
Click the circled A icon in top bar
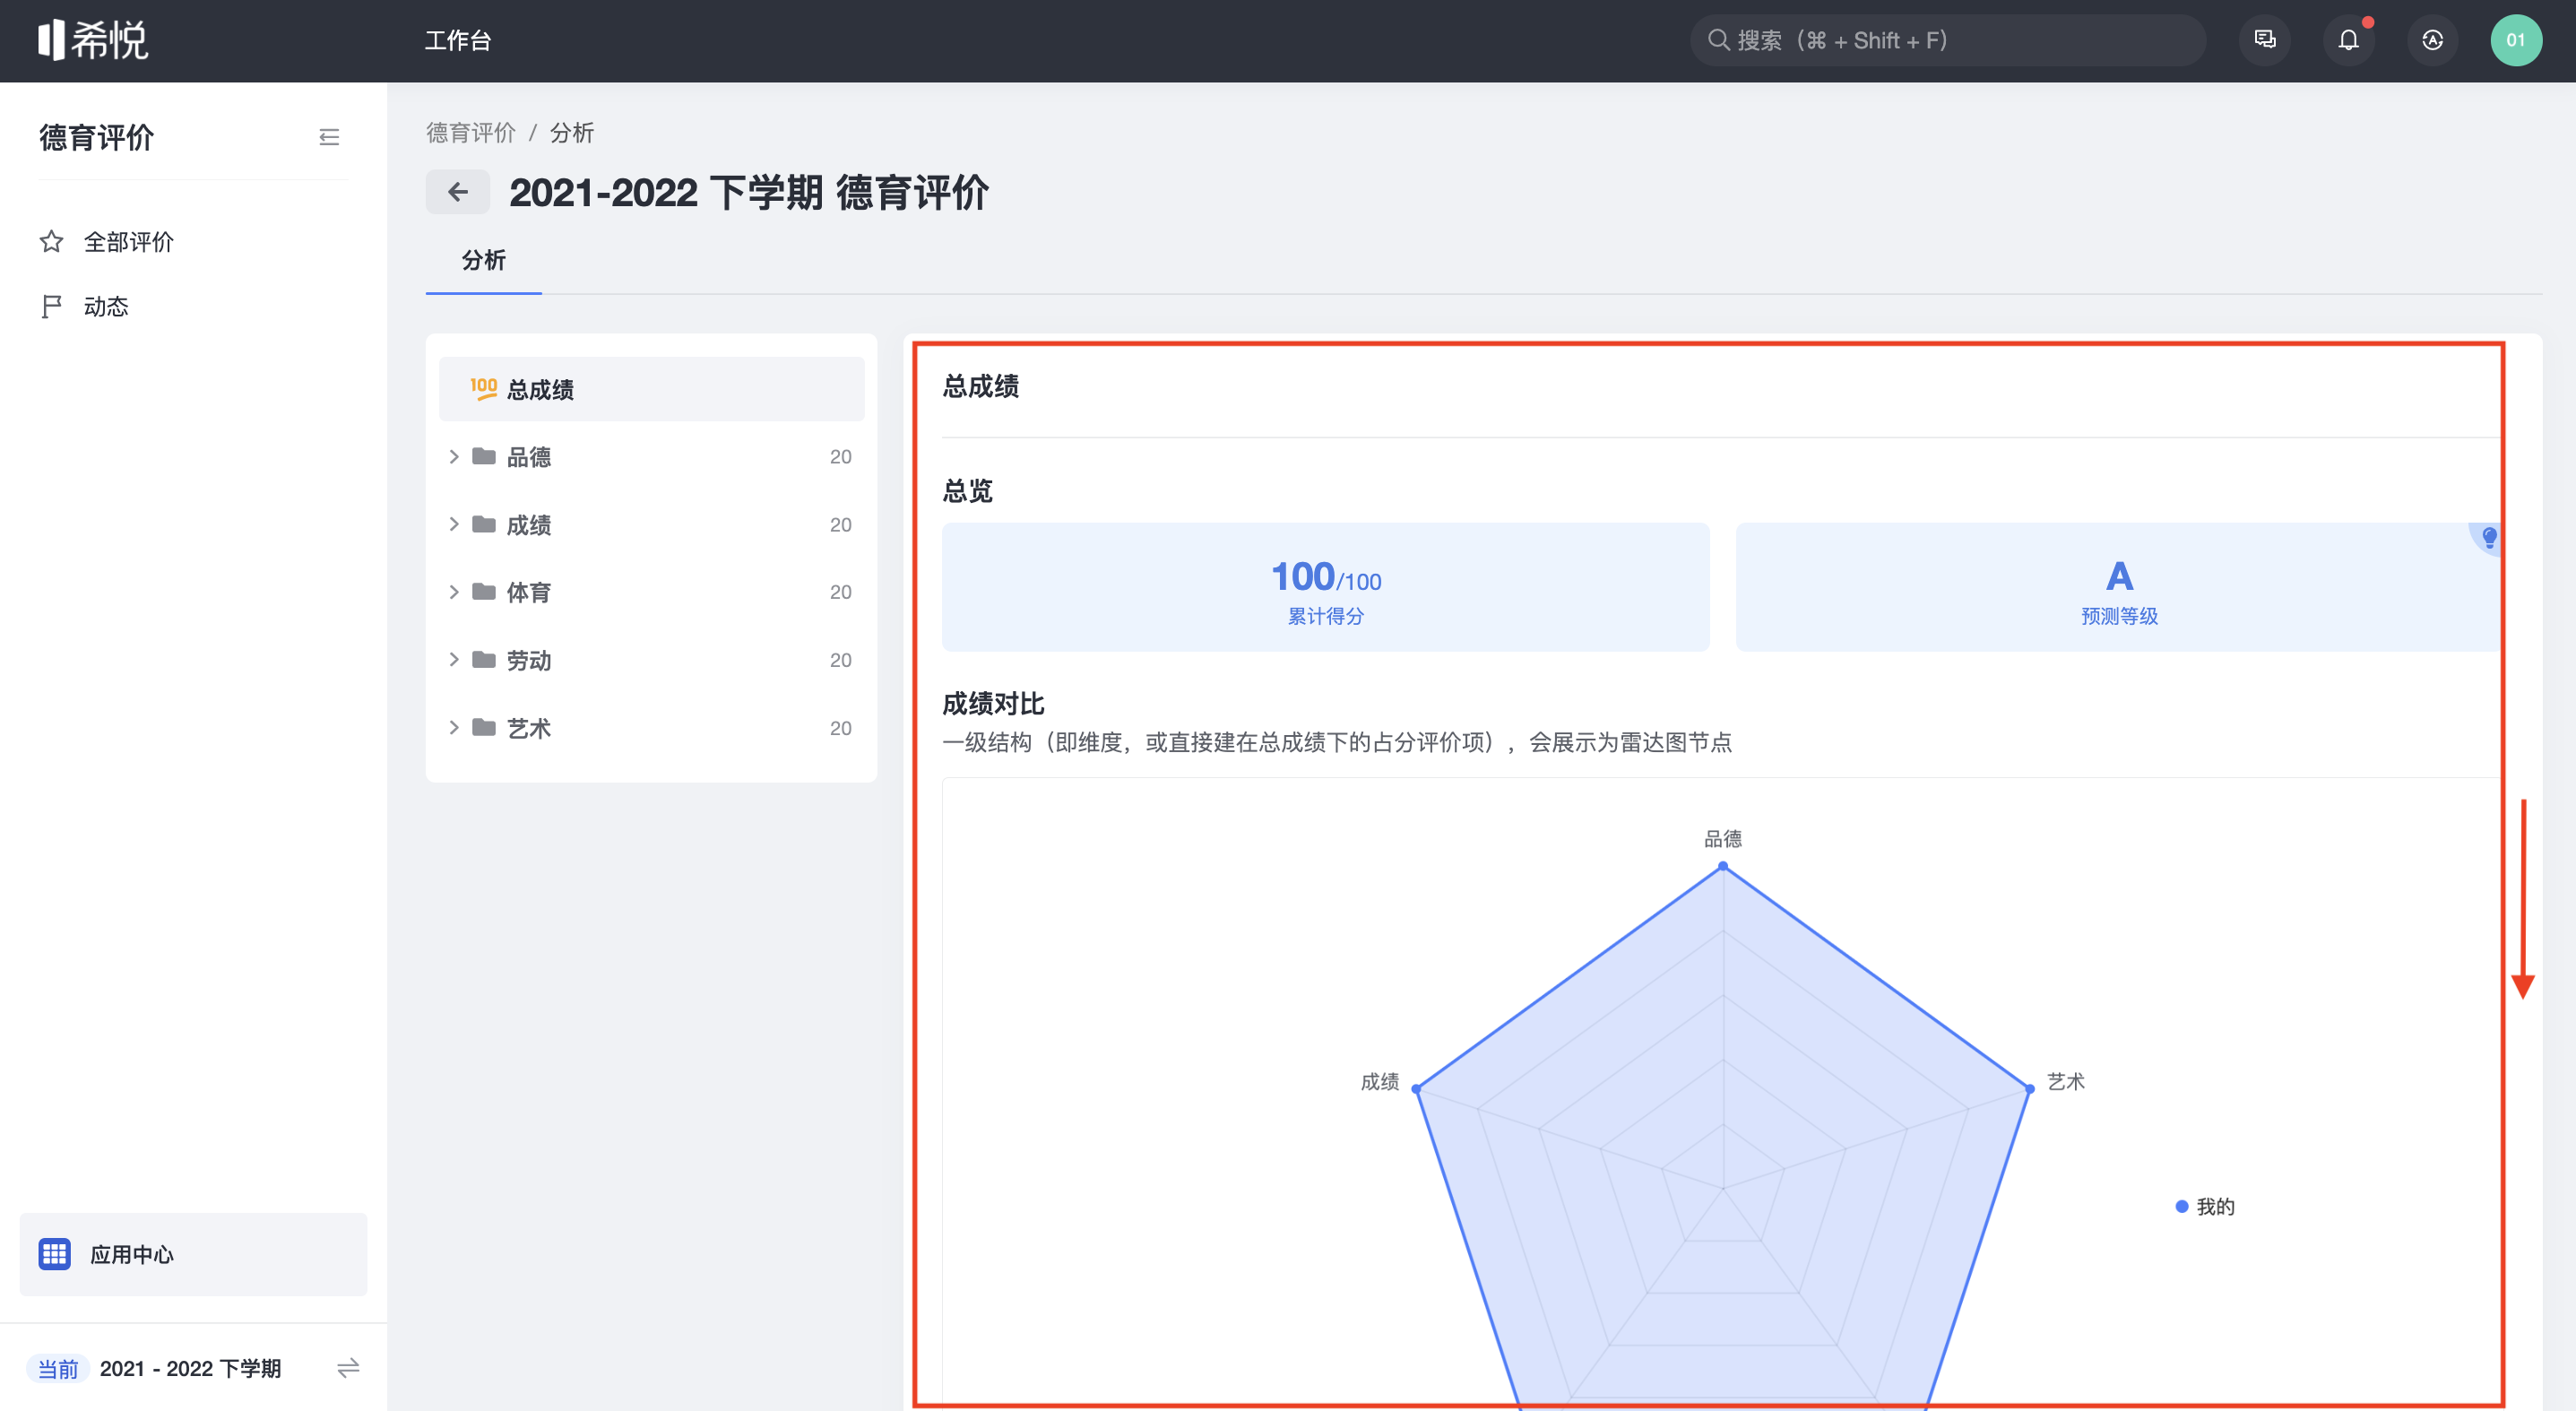pyautogui.click(x=2433, y=40)
